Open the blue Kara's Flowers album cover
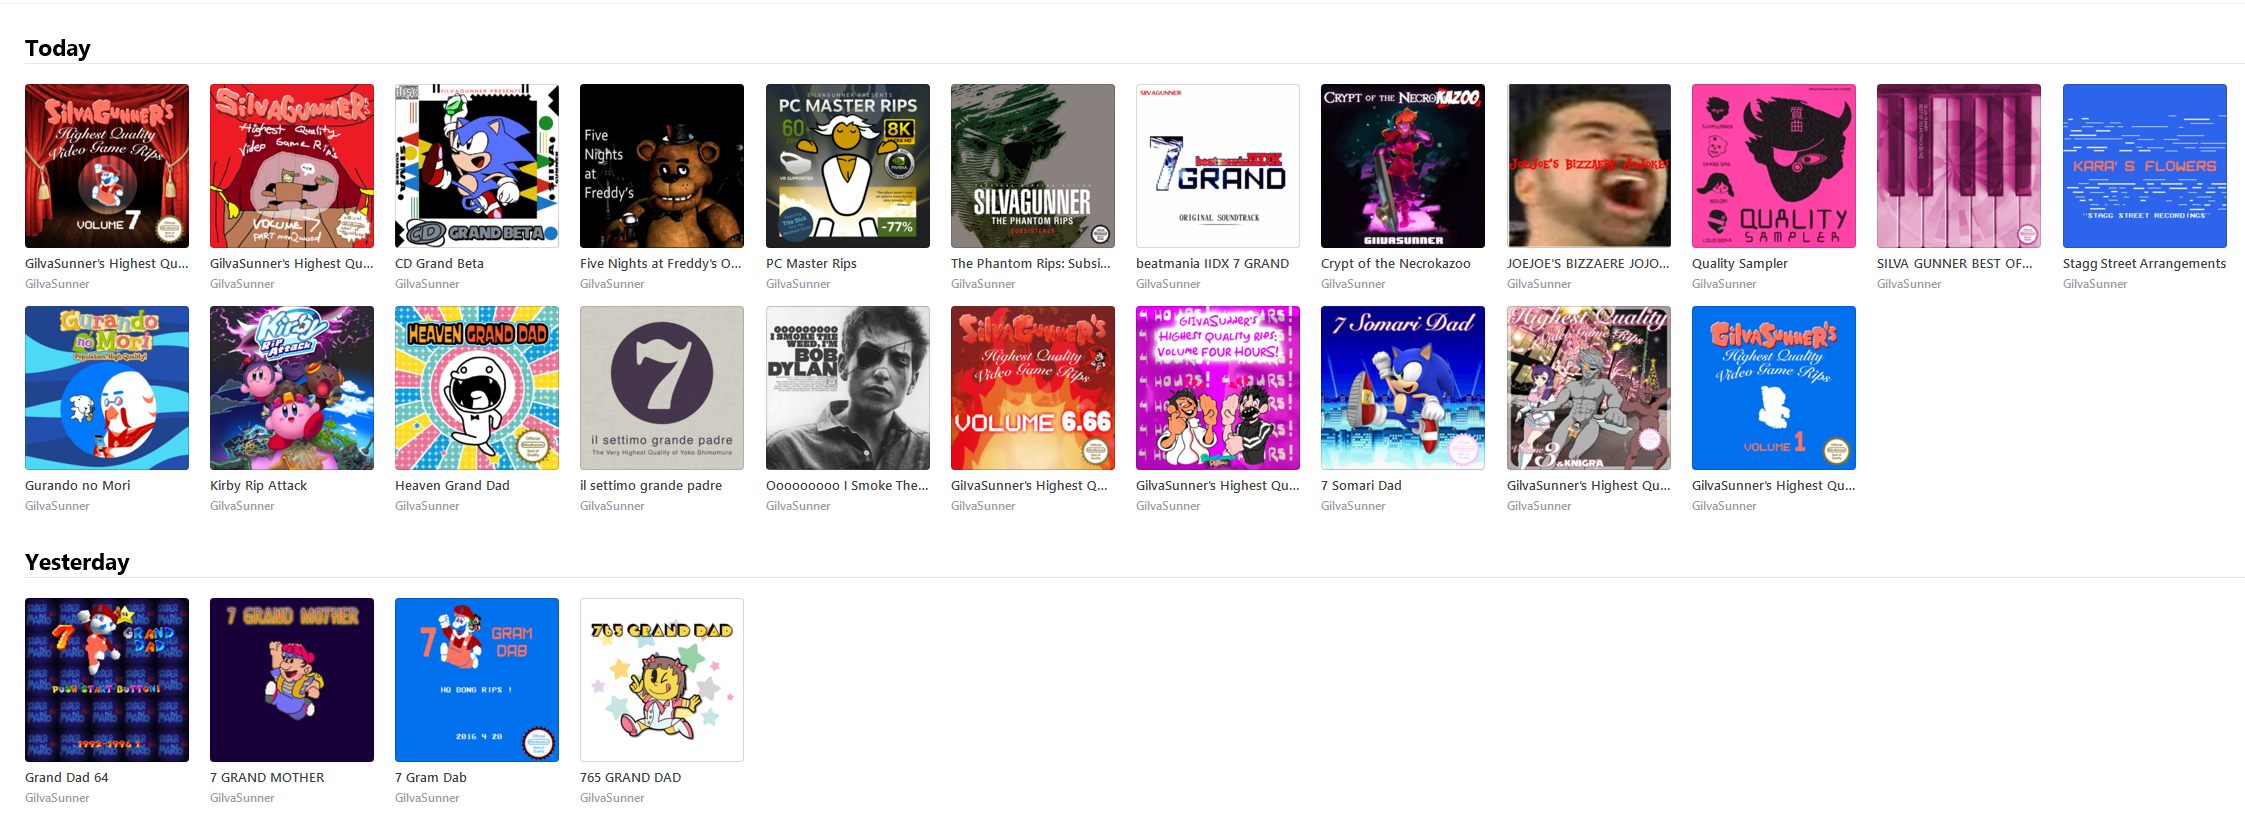Screen dimensions: 2245x817 pos(2145,166)
